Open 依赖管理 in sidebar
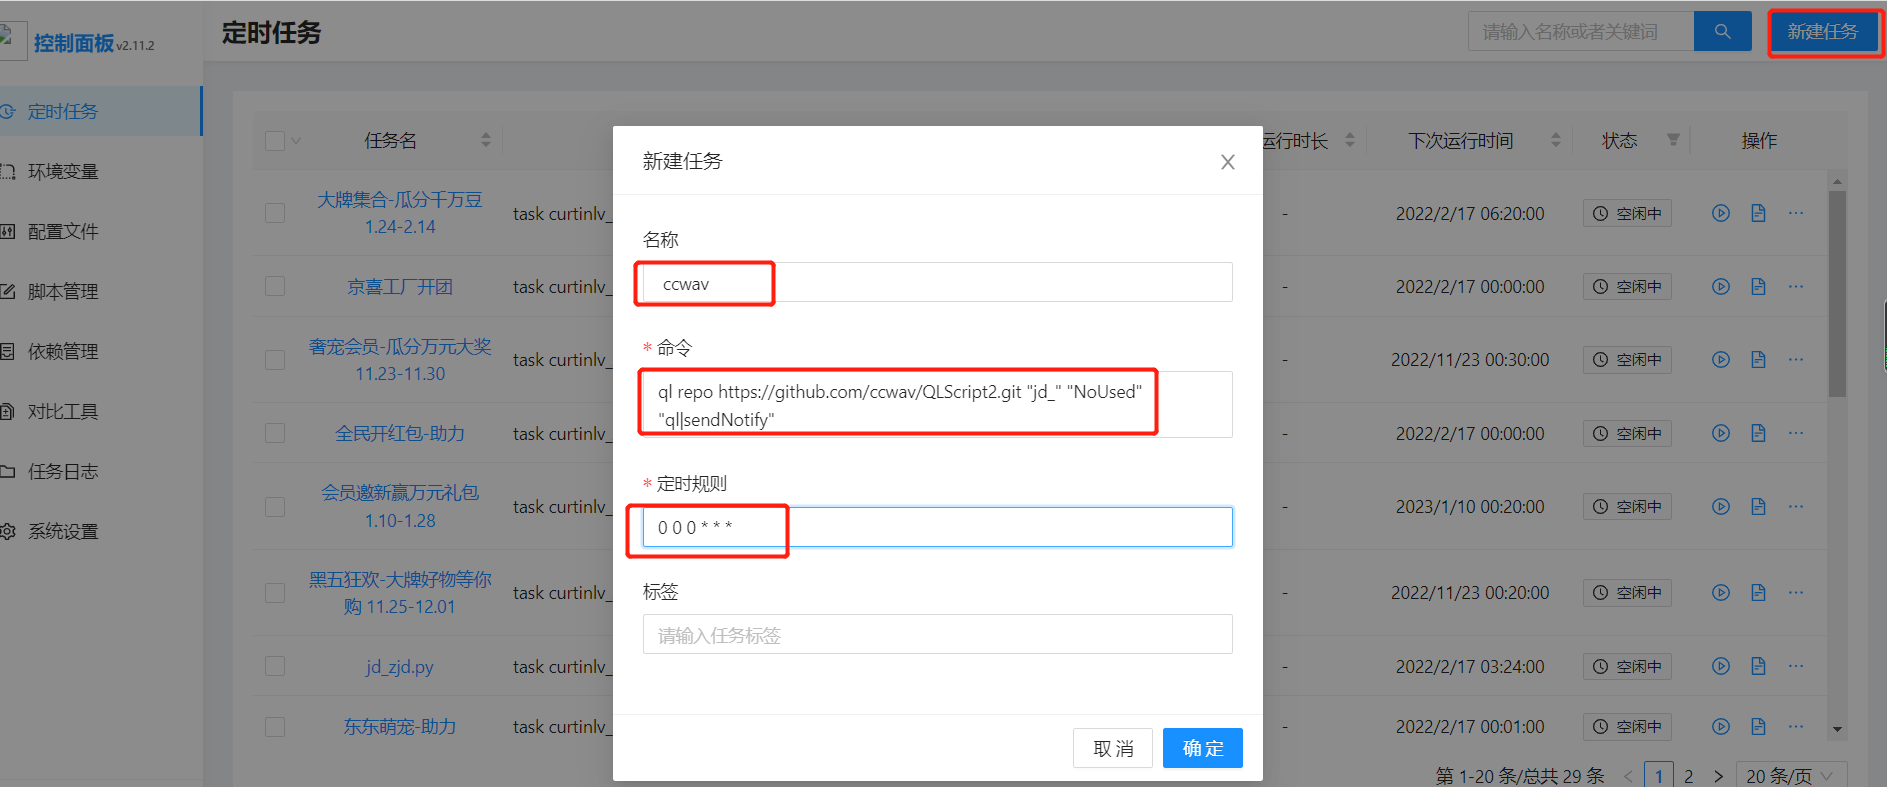The height and width of the screenshot is (787, 1887). [100, 351]
